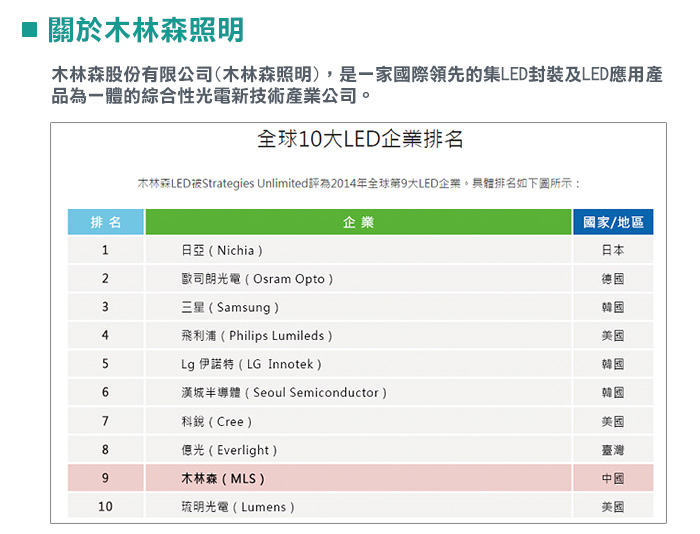
Task: Select the 日亞 (Nichia) company cell
Action: (358, 250)
